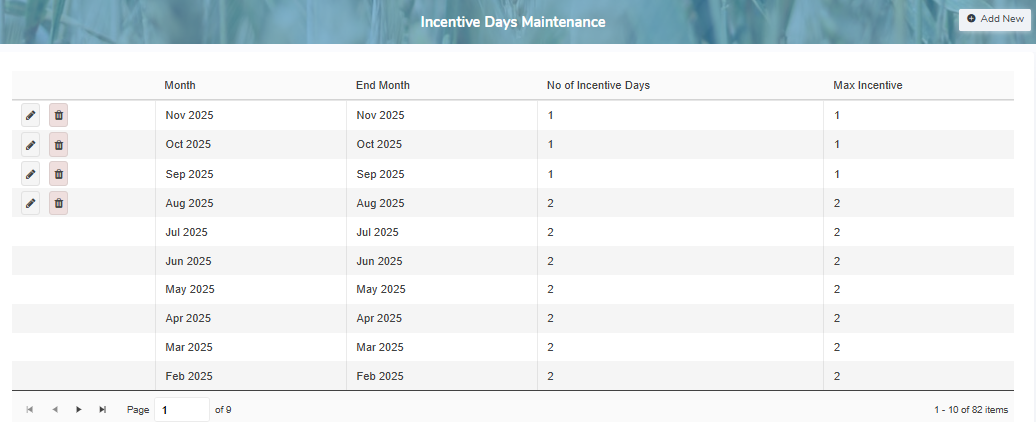Screen dimensions: 1036x422
Task: Sort by No of Incentive Days header
Action: (598, 86)
